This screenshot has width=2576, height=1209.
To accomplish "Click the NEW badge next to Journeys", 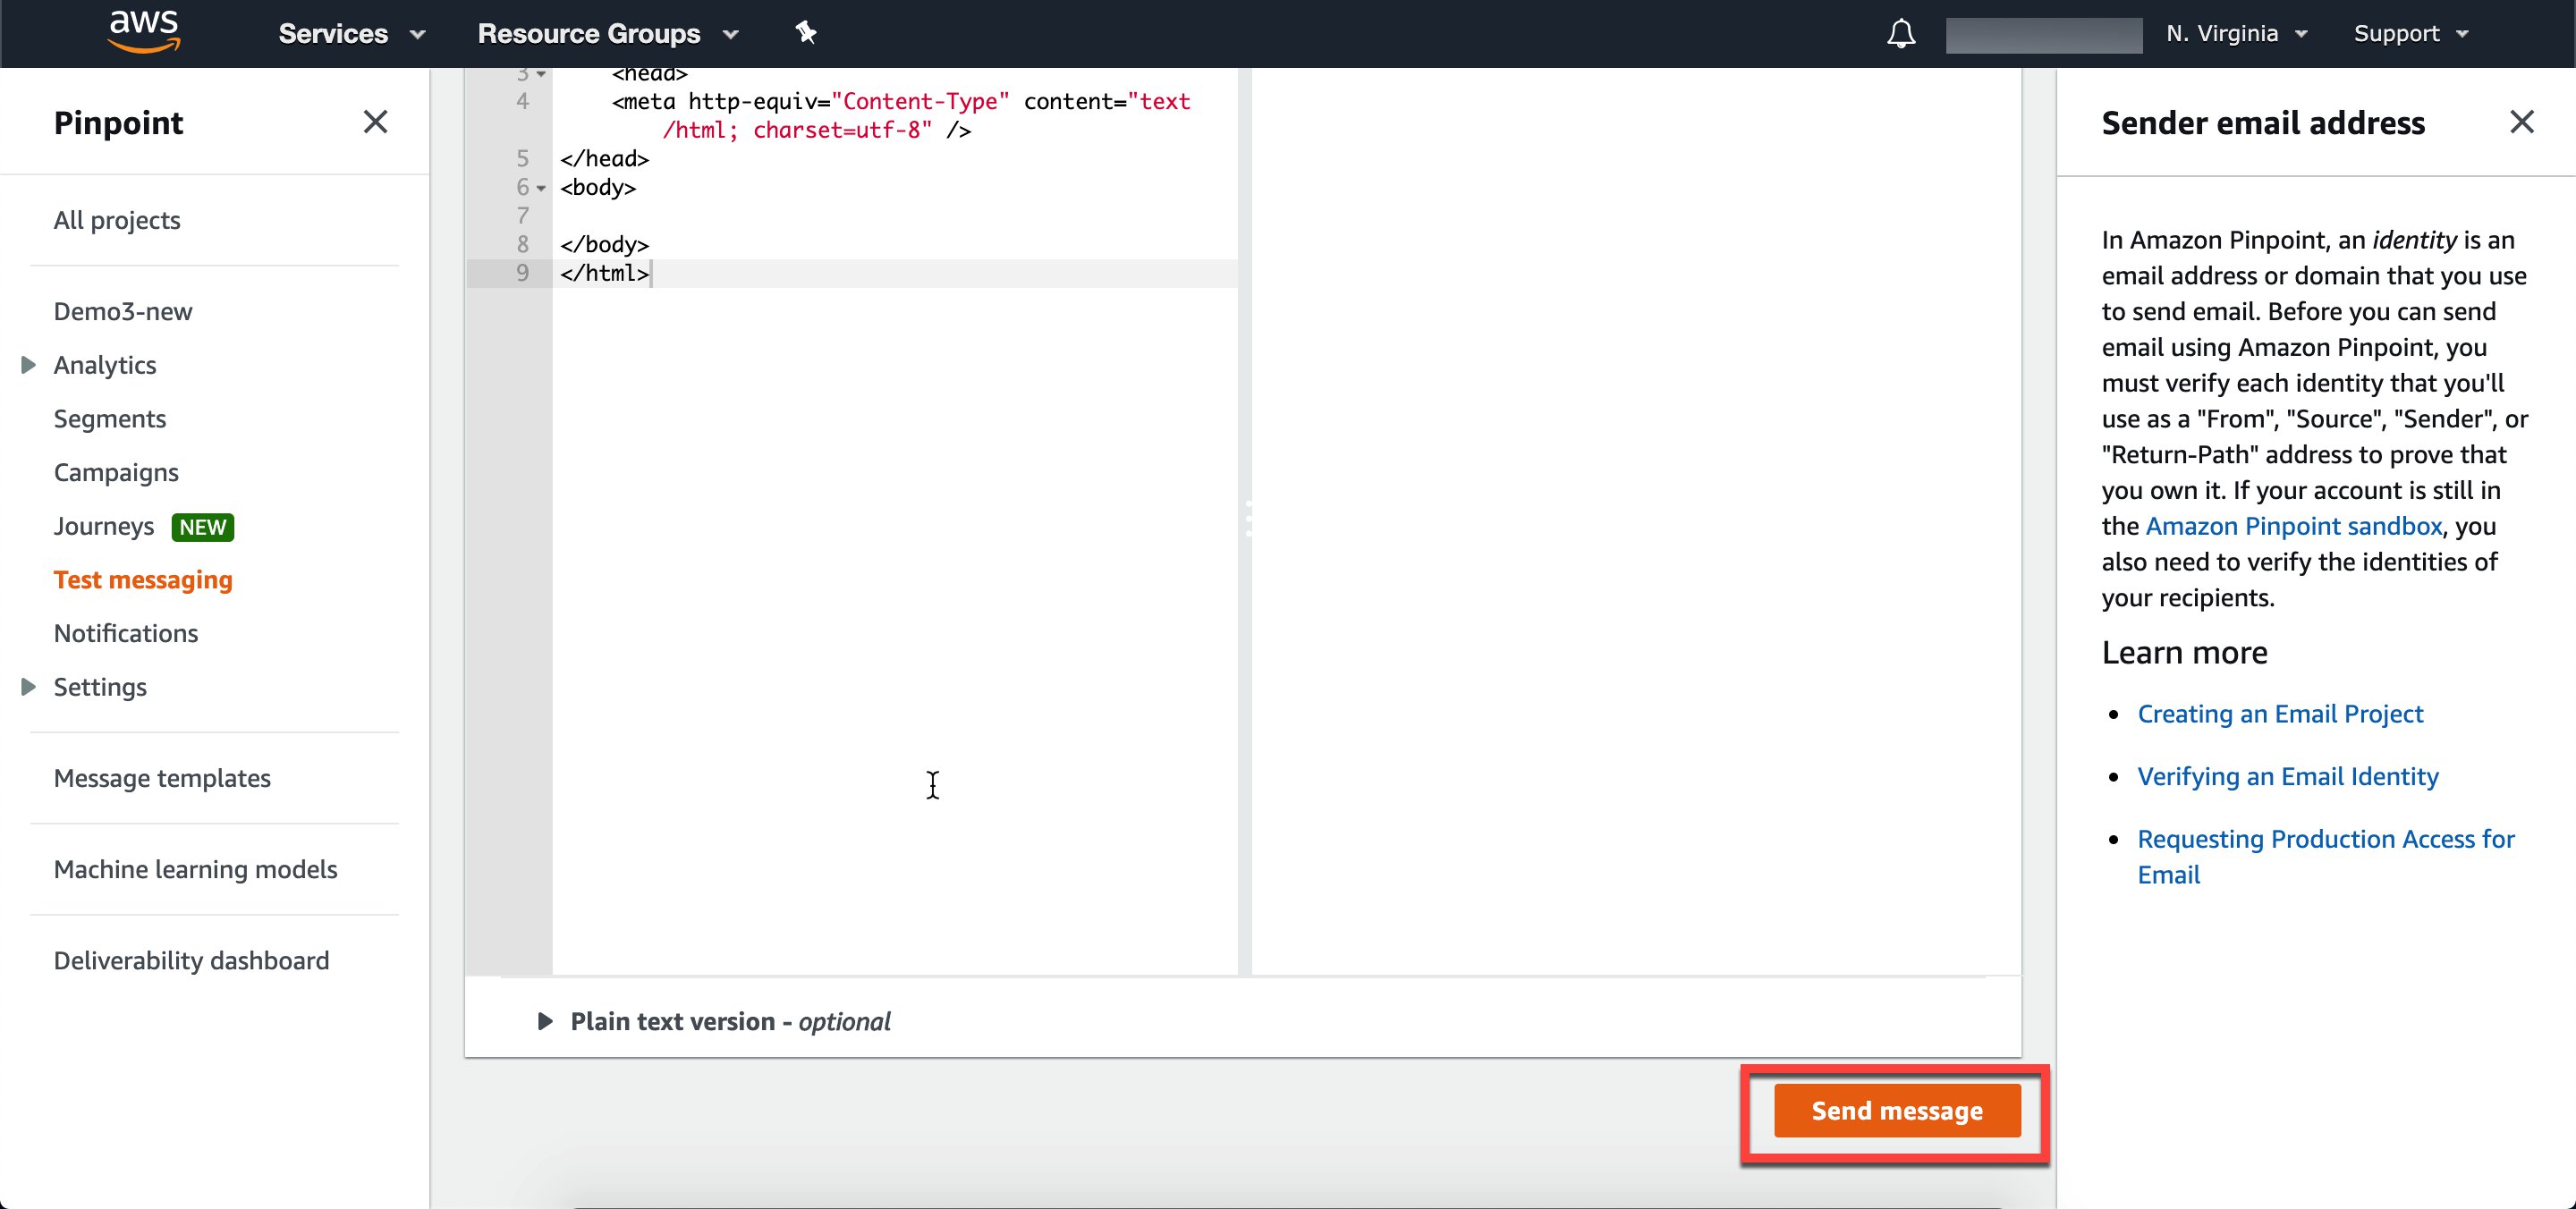I will pyautogui.click(x=202, y=527).
